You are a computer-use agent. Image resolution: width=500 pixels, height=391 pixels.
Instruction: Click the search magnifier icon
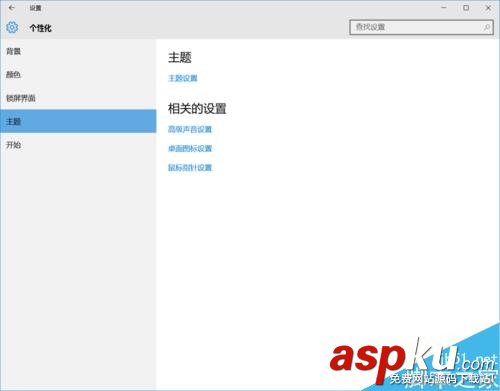point(487,27)
